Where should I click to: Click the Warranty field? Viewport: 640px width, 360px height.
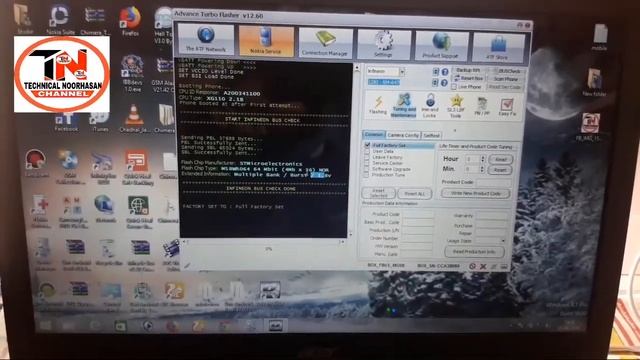click(x=491, y=216)
